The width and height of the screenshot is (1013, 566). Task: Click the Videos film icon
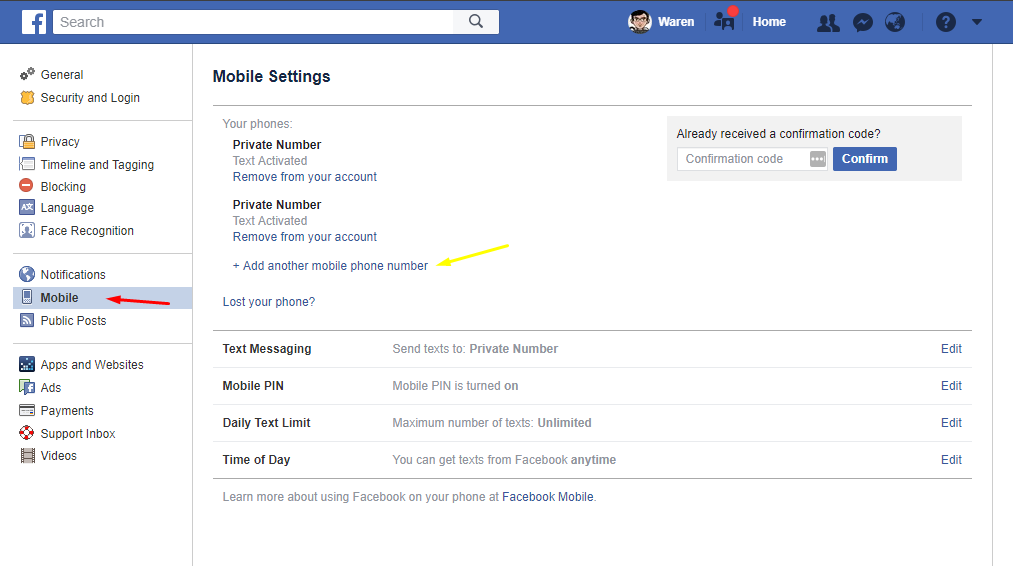(x=27, y=456)
